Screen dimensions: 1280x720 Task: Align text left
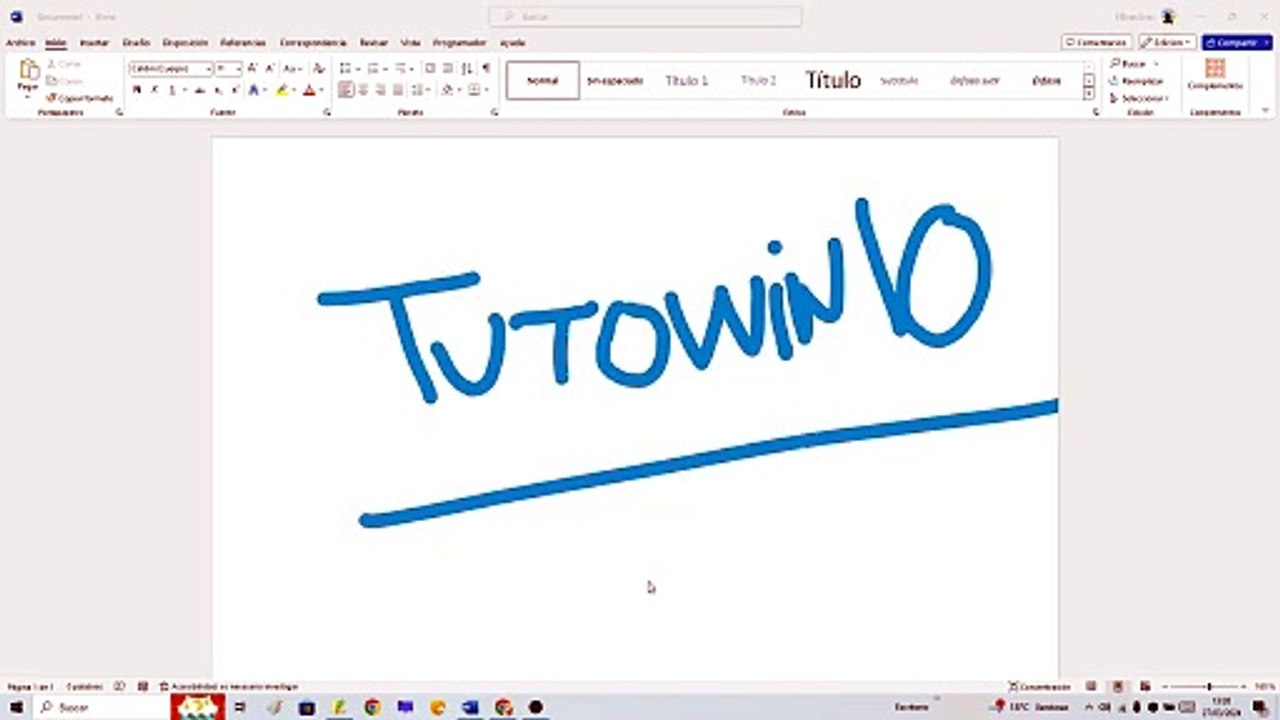tap(346, 90)
